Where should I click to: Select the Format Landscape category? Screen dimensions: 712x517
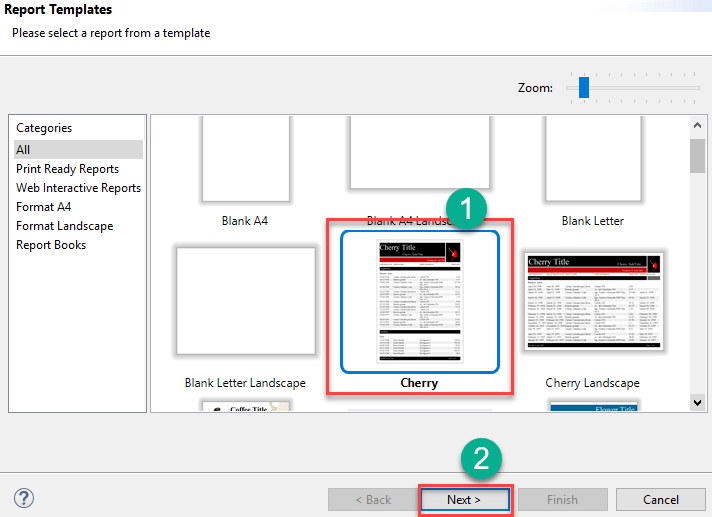point(64,226)
